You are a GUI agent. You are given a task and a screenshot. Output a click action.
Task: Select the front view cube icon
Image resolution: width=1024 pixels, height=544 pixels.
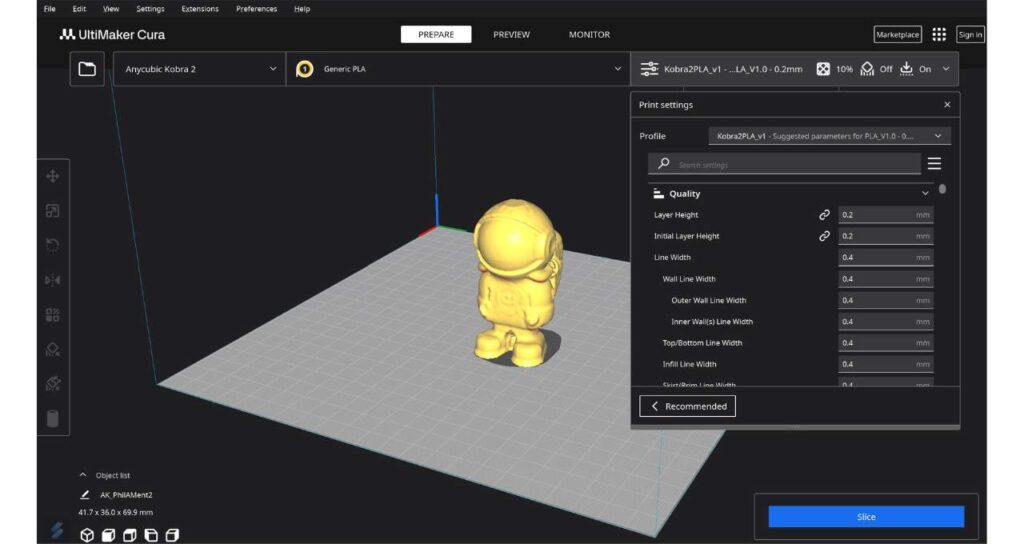108,536
